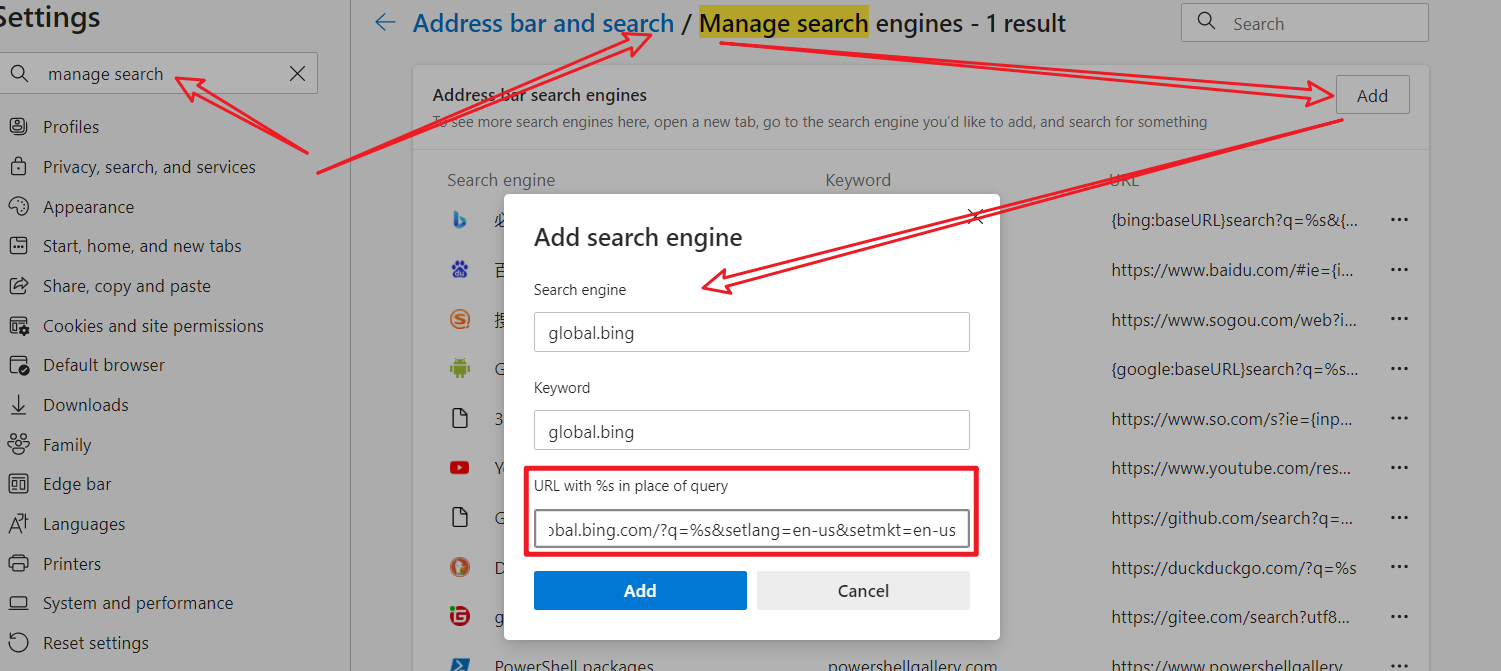Click the magnifier icon in settings search box
The width and height of the screenshot is (1501, 671).
19,74
